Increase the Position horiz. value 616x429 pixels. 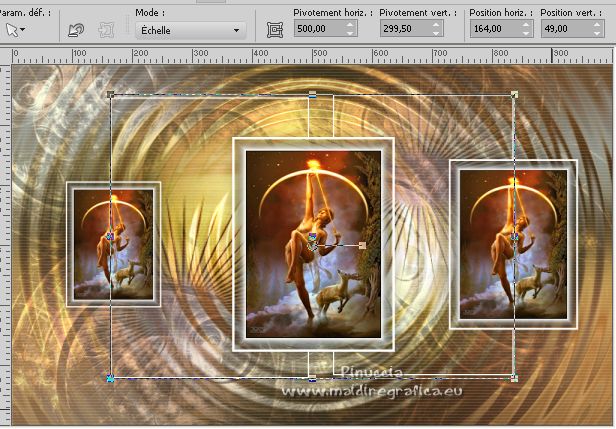coord(526,25)
